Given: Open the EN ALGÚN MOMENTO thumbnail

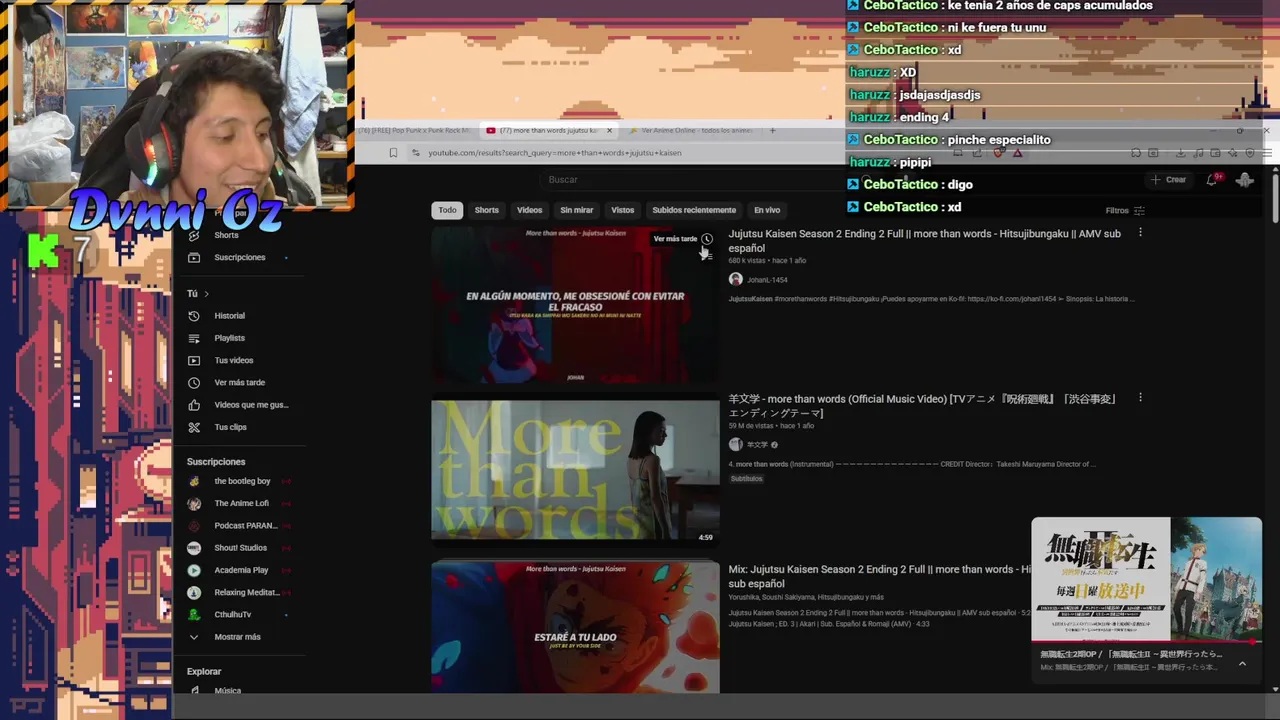Looking at the screenshot, I should (x=575, y=305).
